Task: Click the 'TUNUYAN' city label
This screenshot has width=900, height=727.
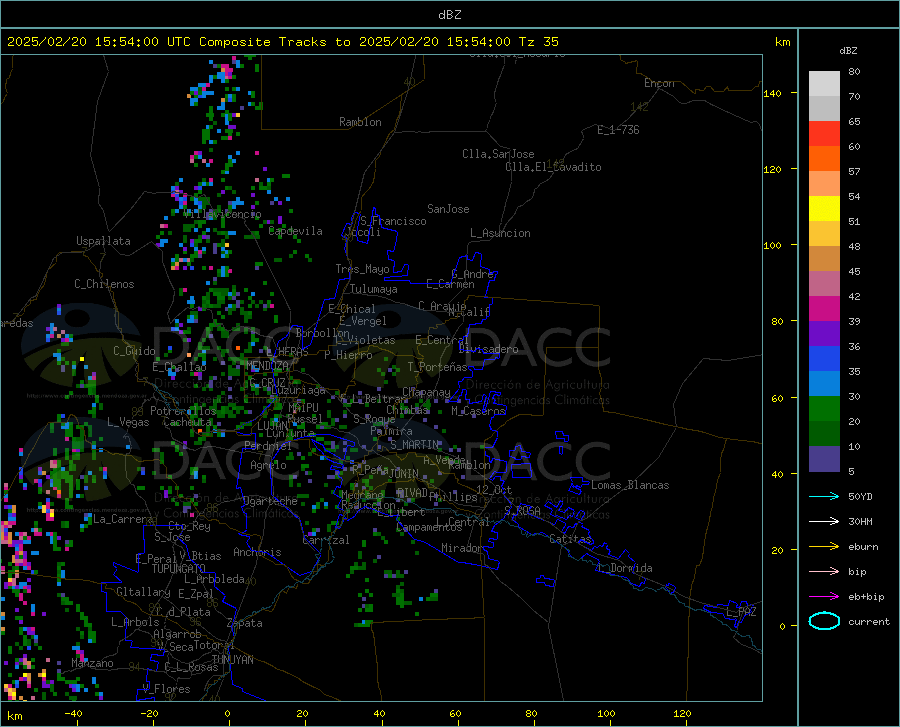Action: [232, 660]
